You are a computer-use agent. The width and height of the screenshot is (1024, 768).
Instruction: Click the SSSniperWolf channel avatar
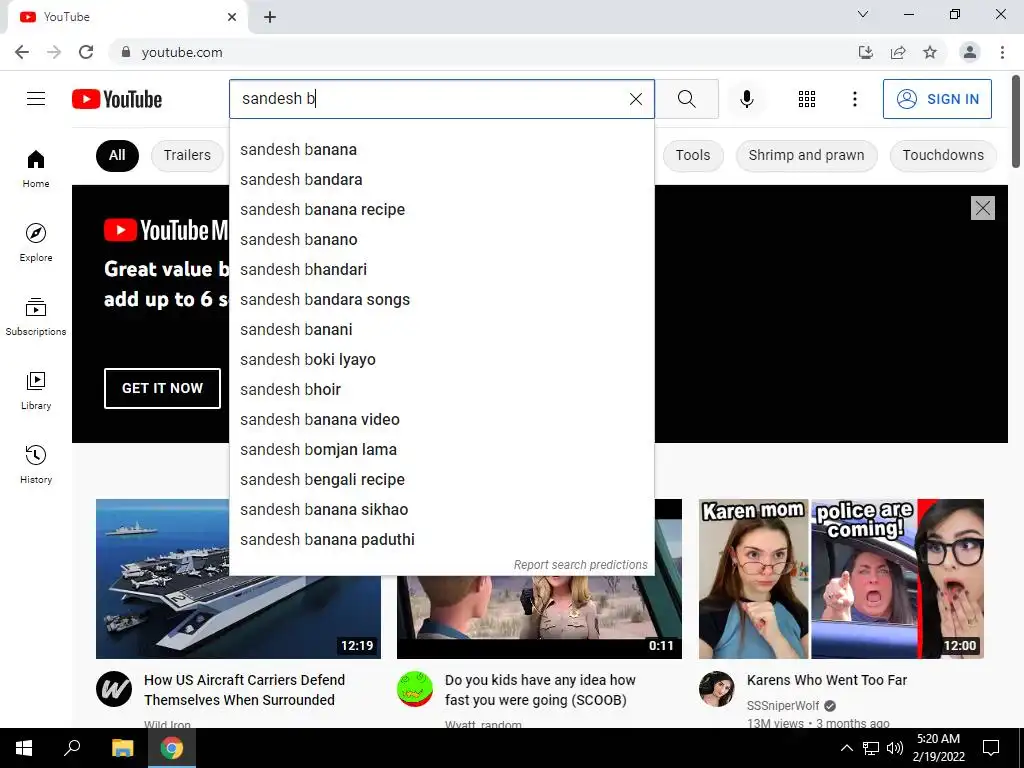point(717,689)
